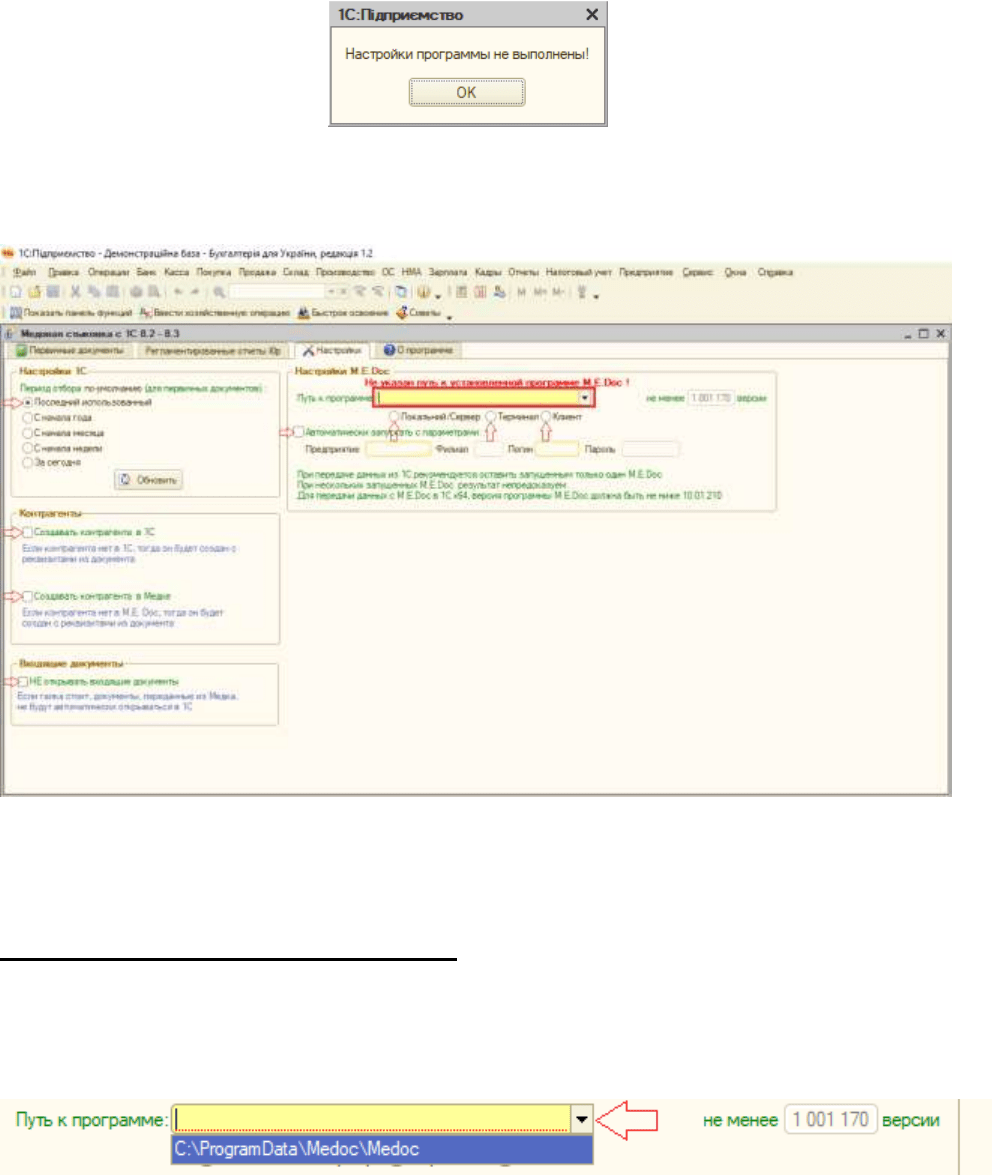Screen dimensions: 992x1175
Task: Switch to Первичные документы tab
Action: (70, 350)
